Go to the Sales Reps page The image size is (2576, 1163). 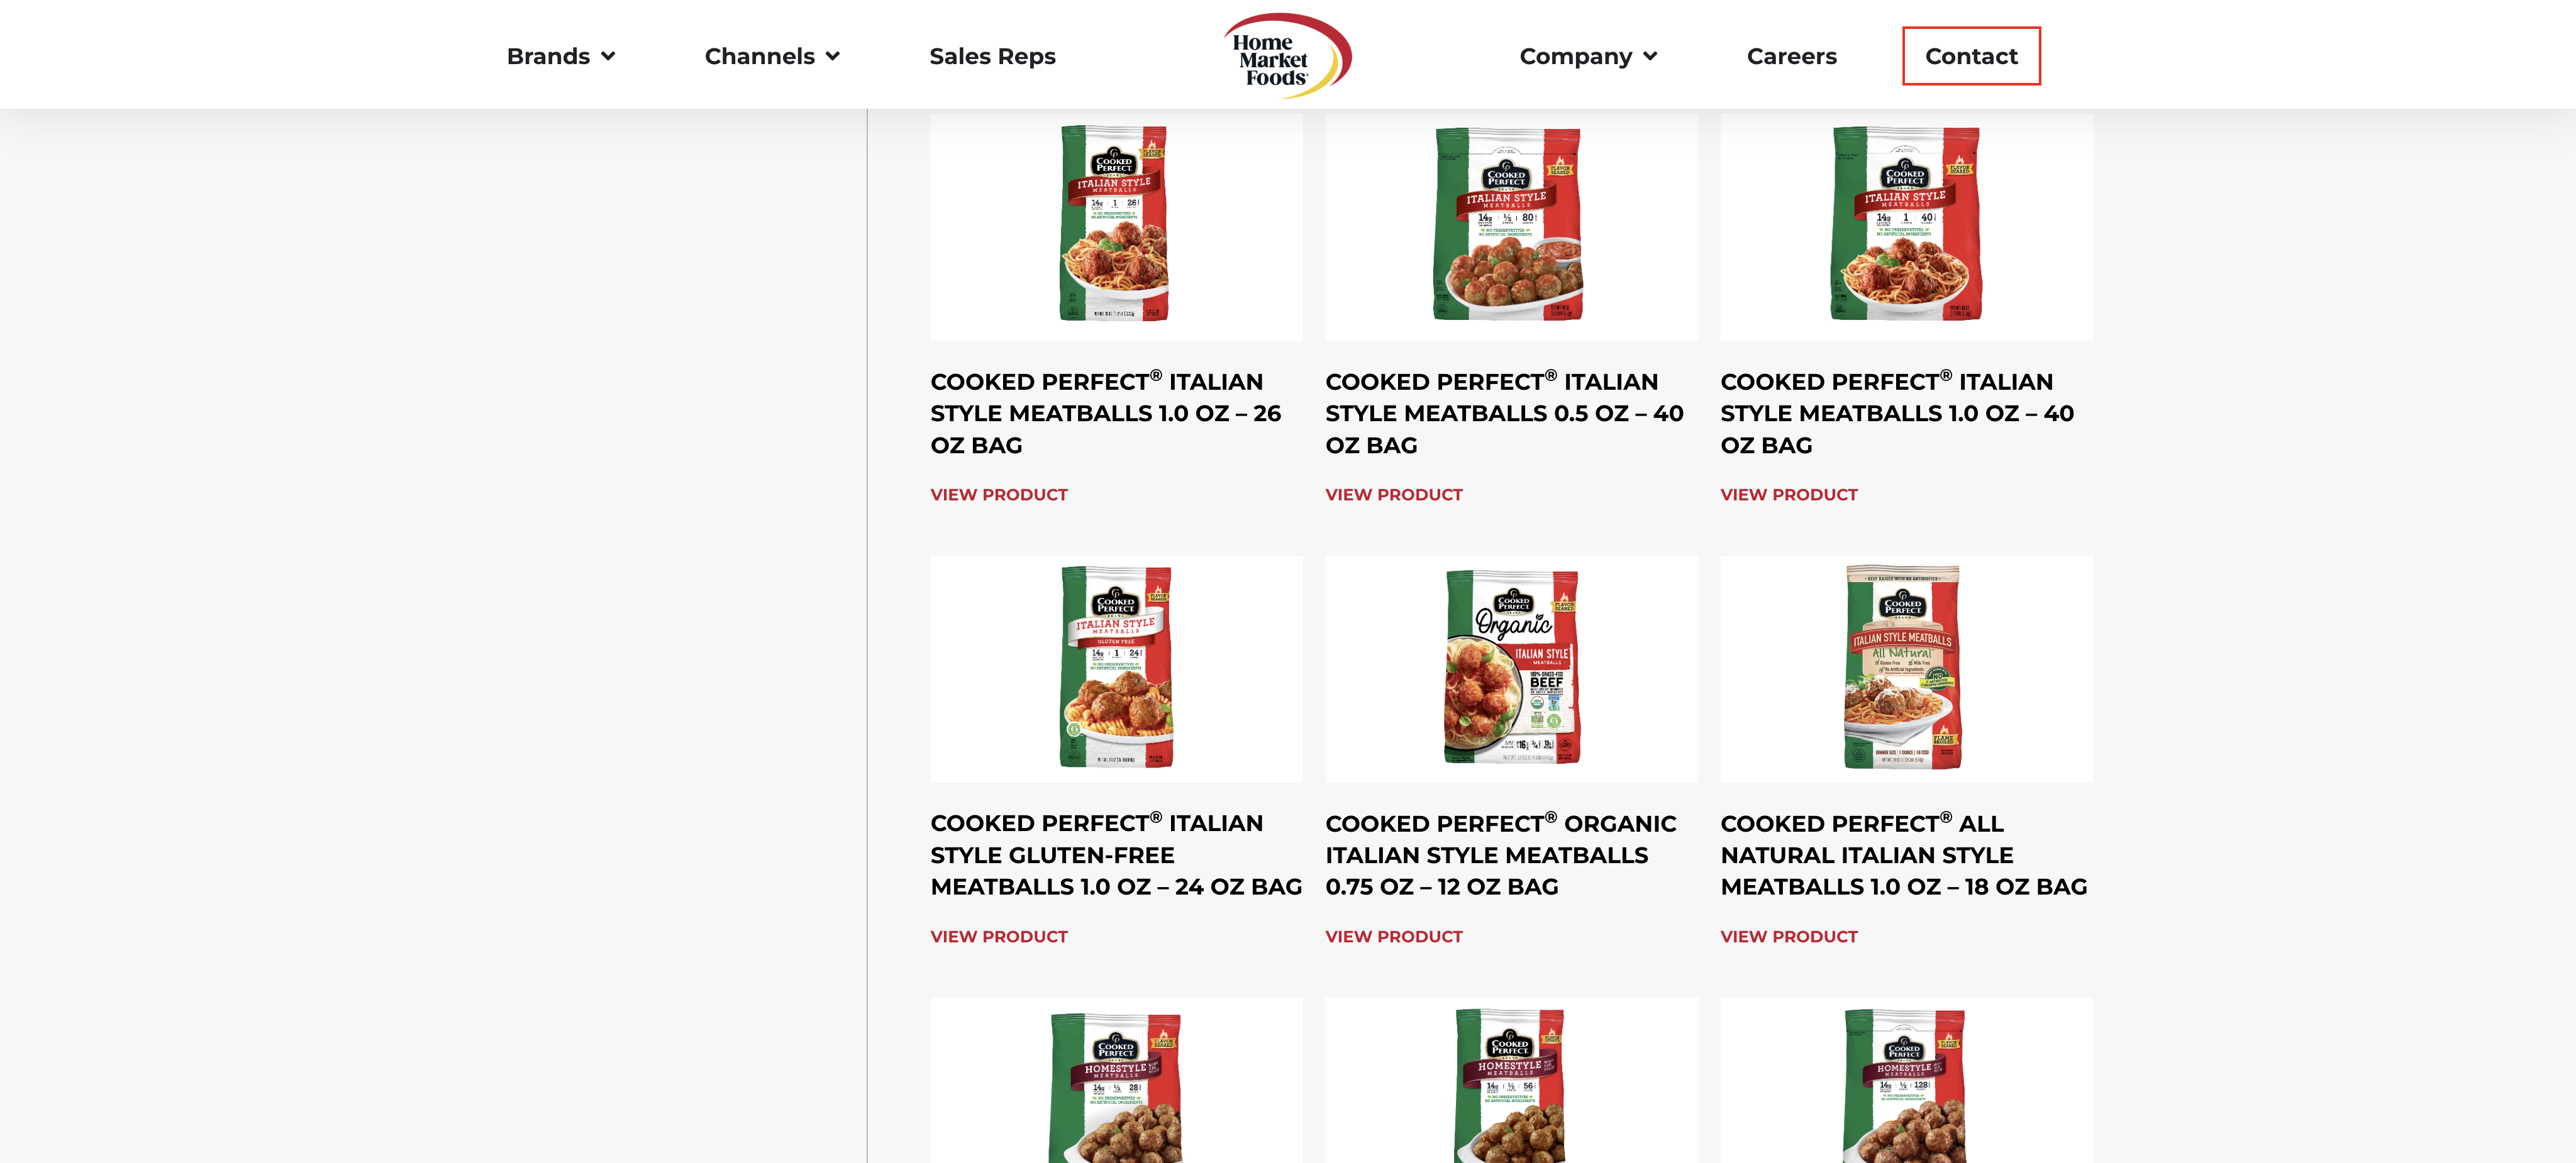point(992,57)
